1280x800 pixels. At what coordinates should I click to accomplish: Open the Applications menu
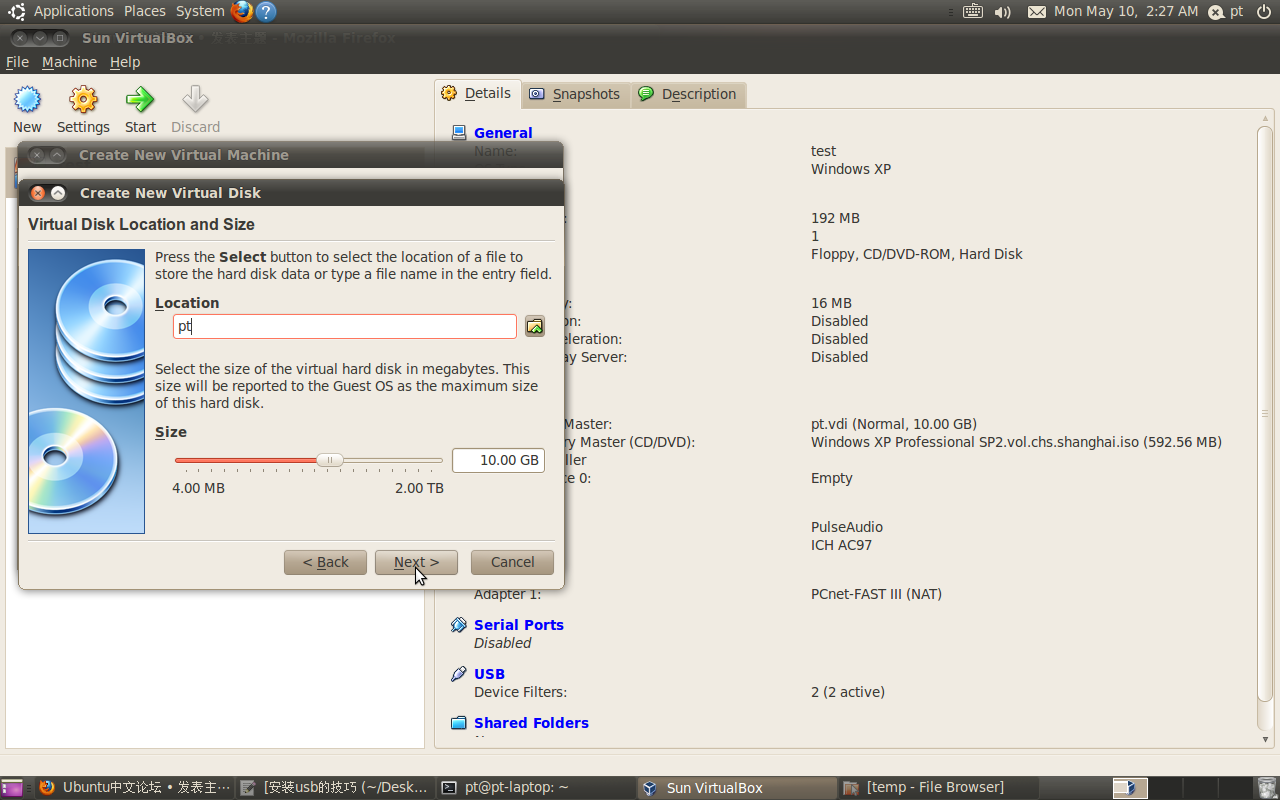pos(74,11)
